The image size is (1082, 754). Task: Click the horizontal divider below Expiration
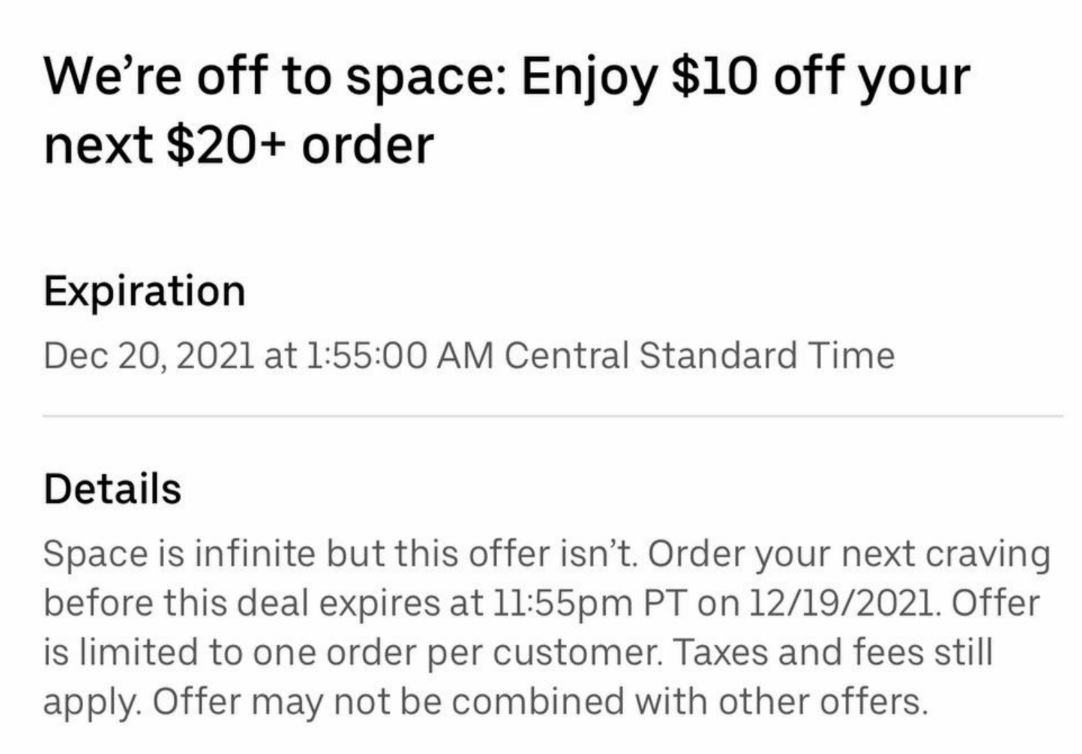553,417
